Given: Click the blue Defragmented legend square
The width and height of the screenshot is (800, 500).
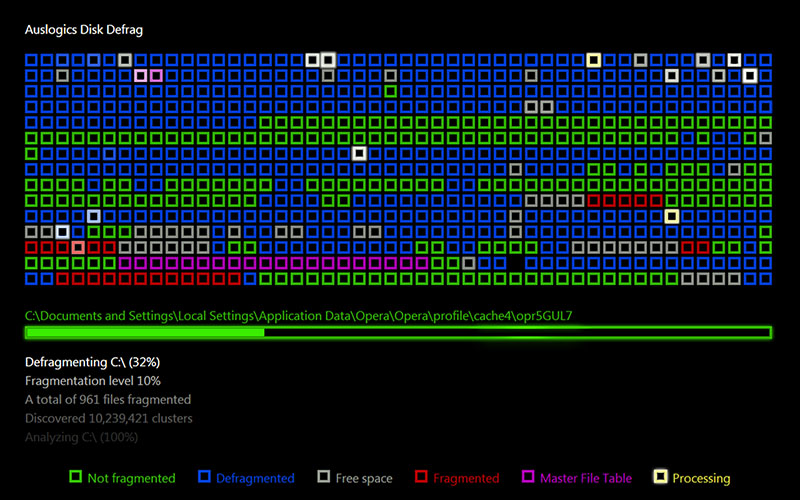Looking at the screenshot, I should point(205,477).
